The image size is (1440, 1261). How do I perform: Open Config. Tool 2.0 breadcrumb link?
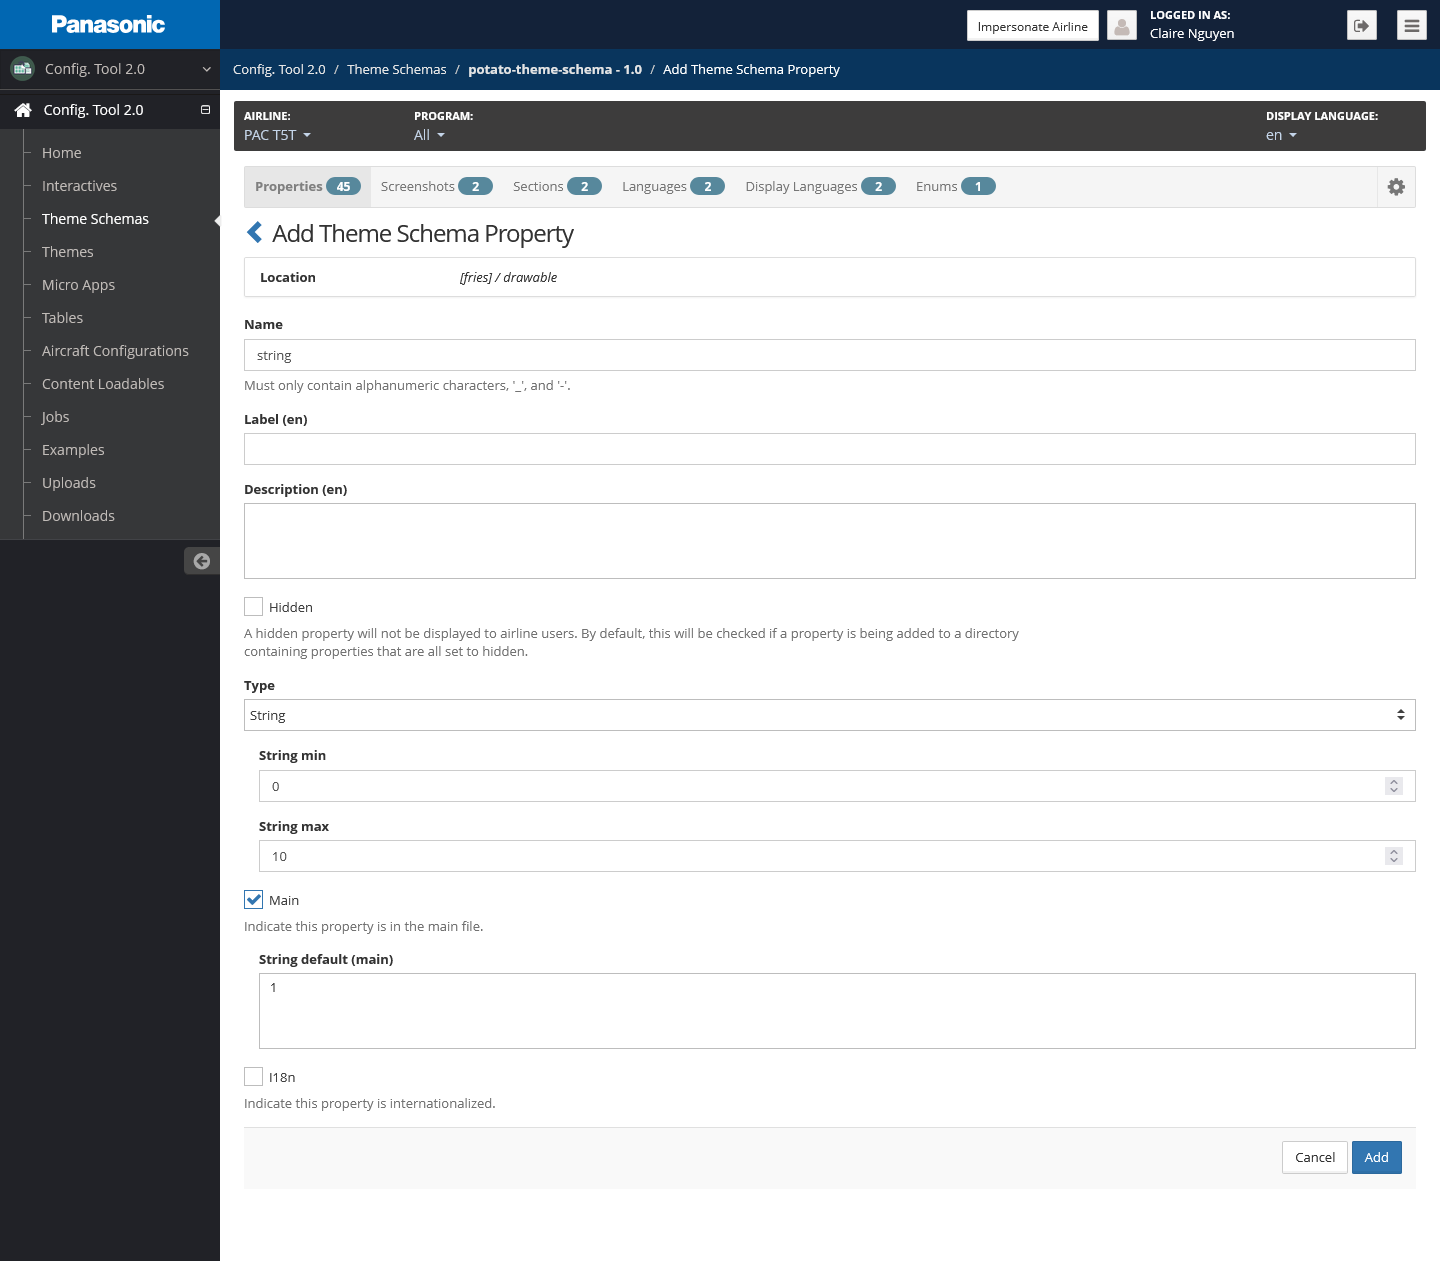click(279, 69)
